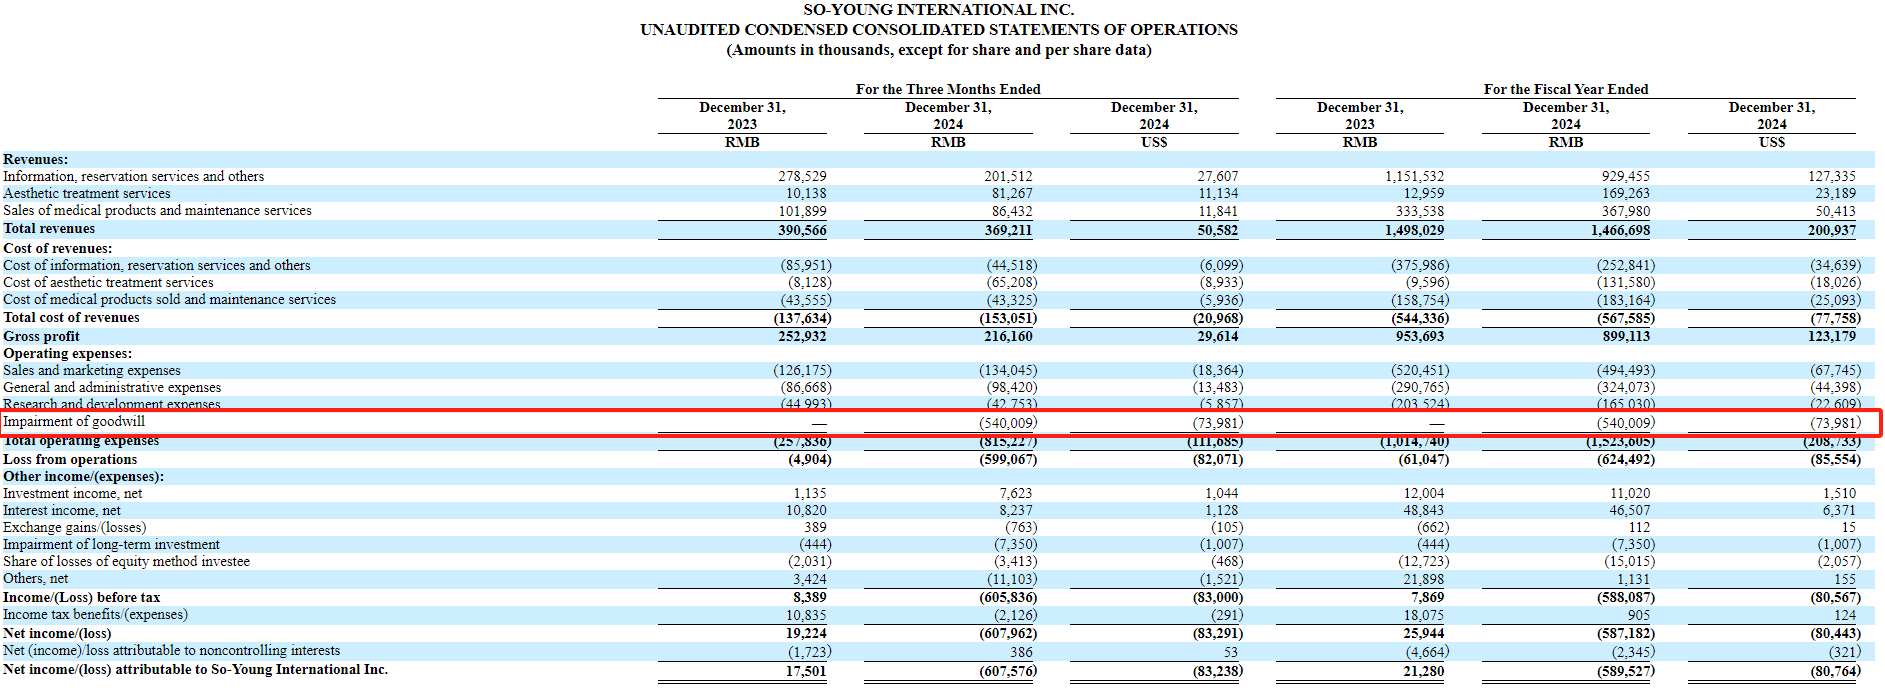Image resolution: width=1885 pixels, height=696 pixels.
Task: Select the total revenues value 369,211
Action: click(x=1008, y=230)
